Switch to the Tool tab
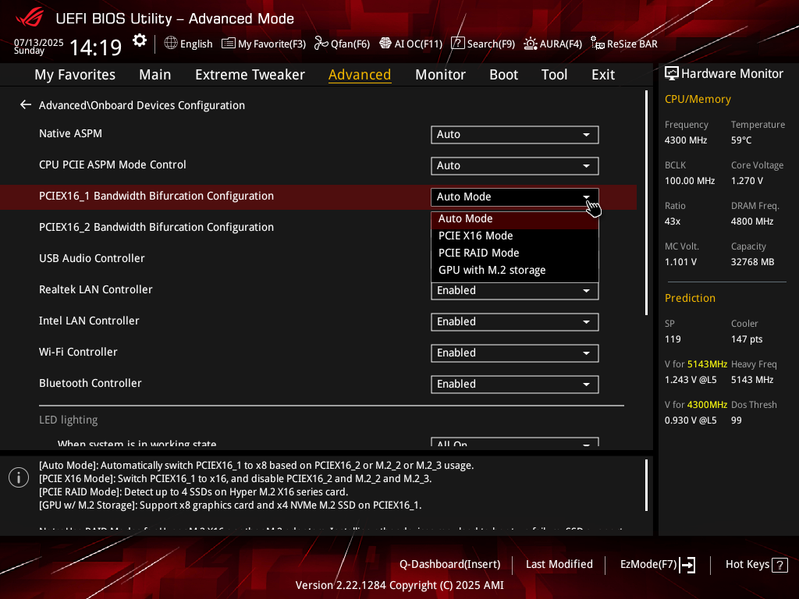Viewport: 799px width, 599px height. (x=554, y=75)
